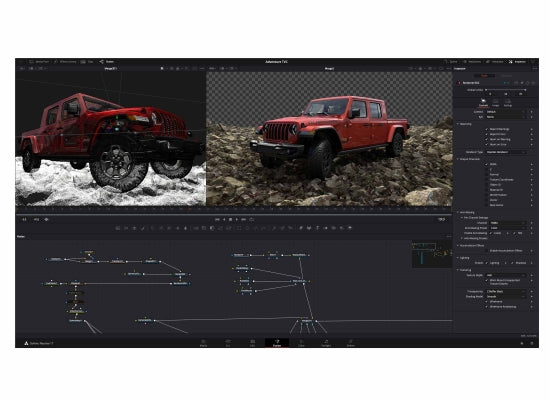Open the Effects Library panel

66,61
